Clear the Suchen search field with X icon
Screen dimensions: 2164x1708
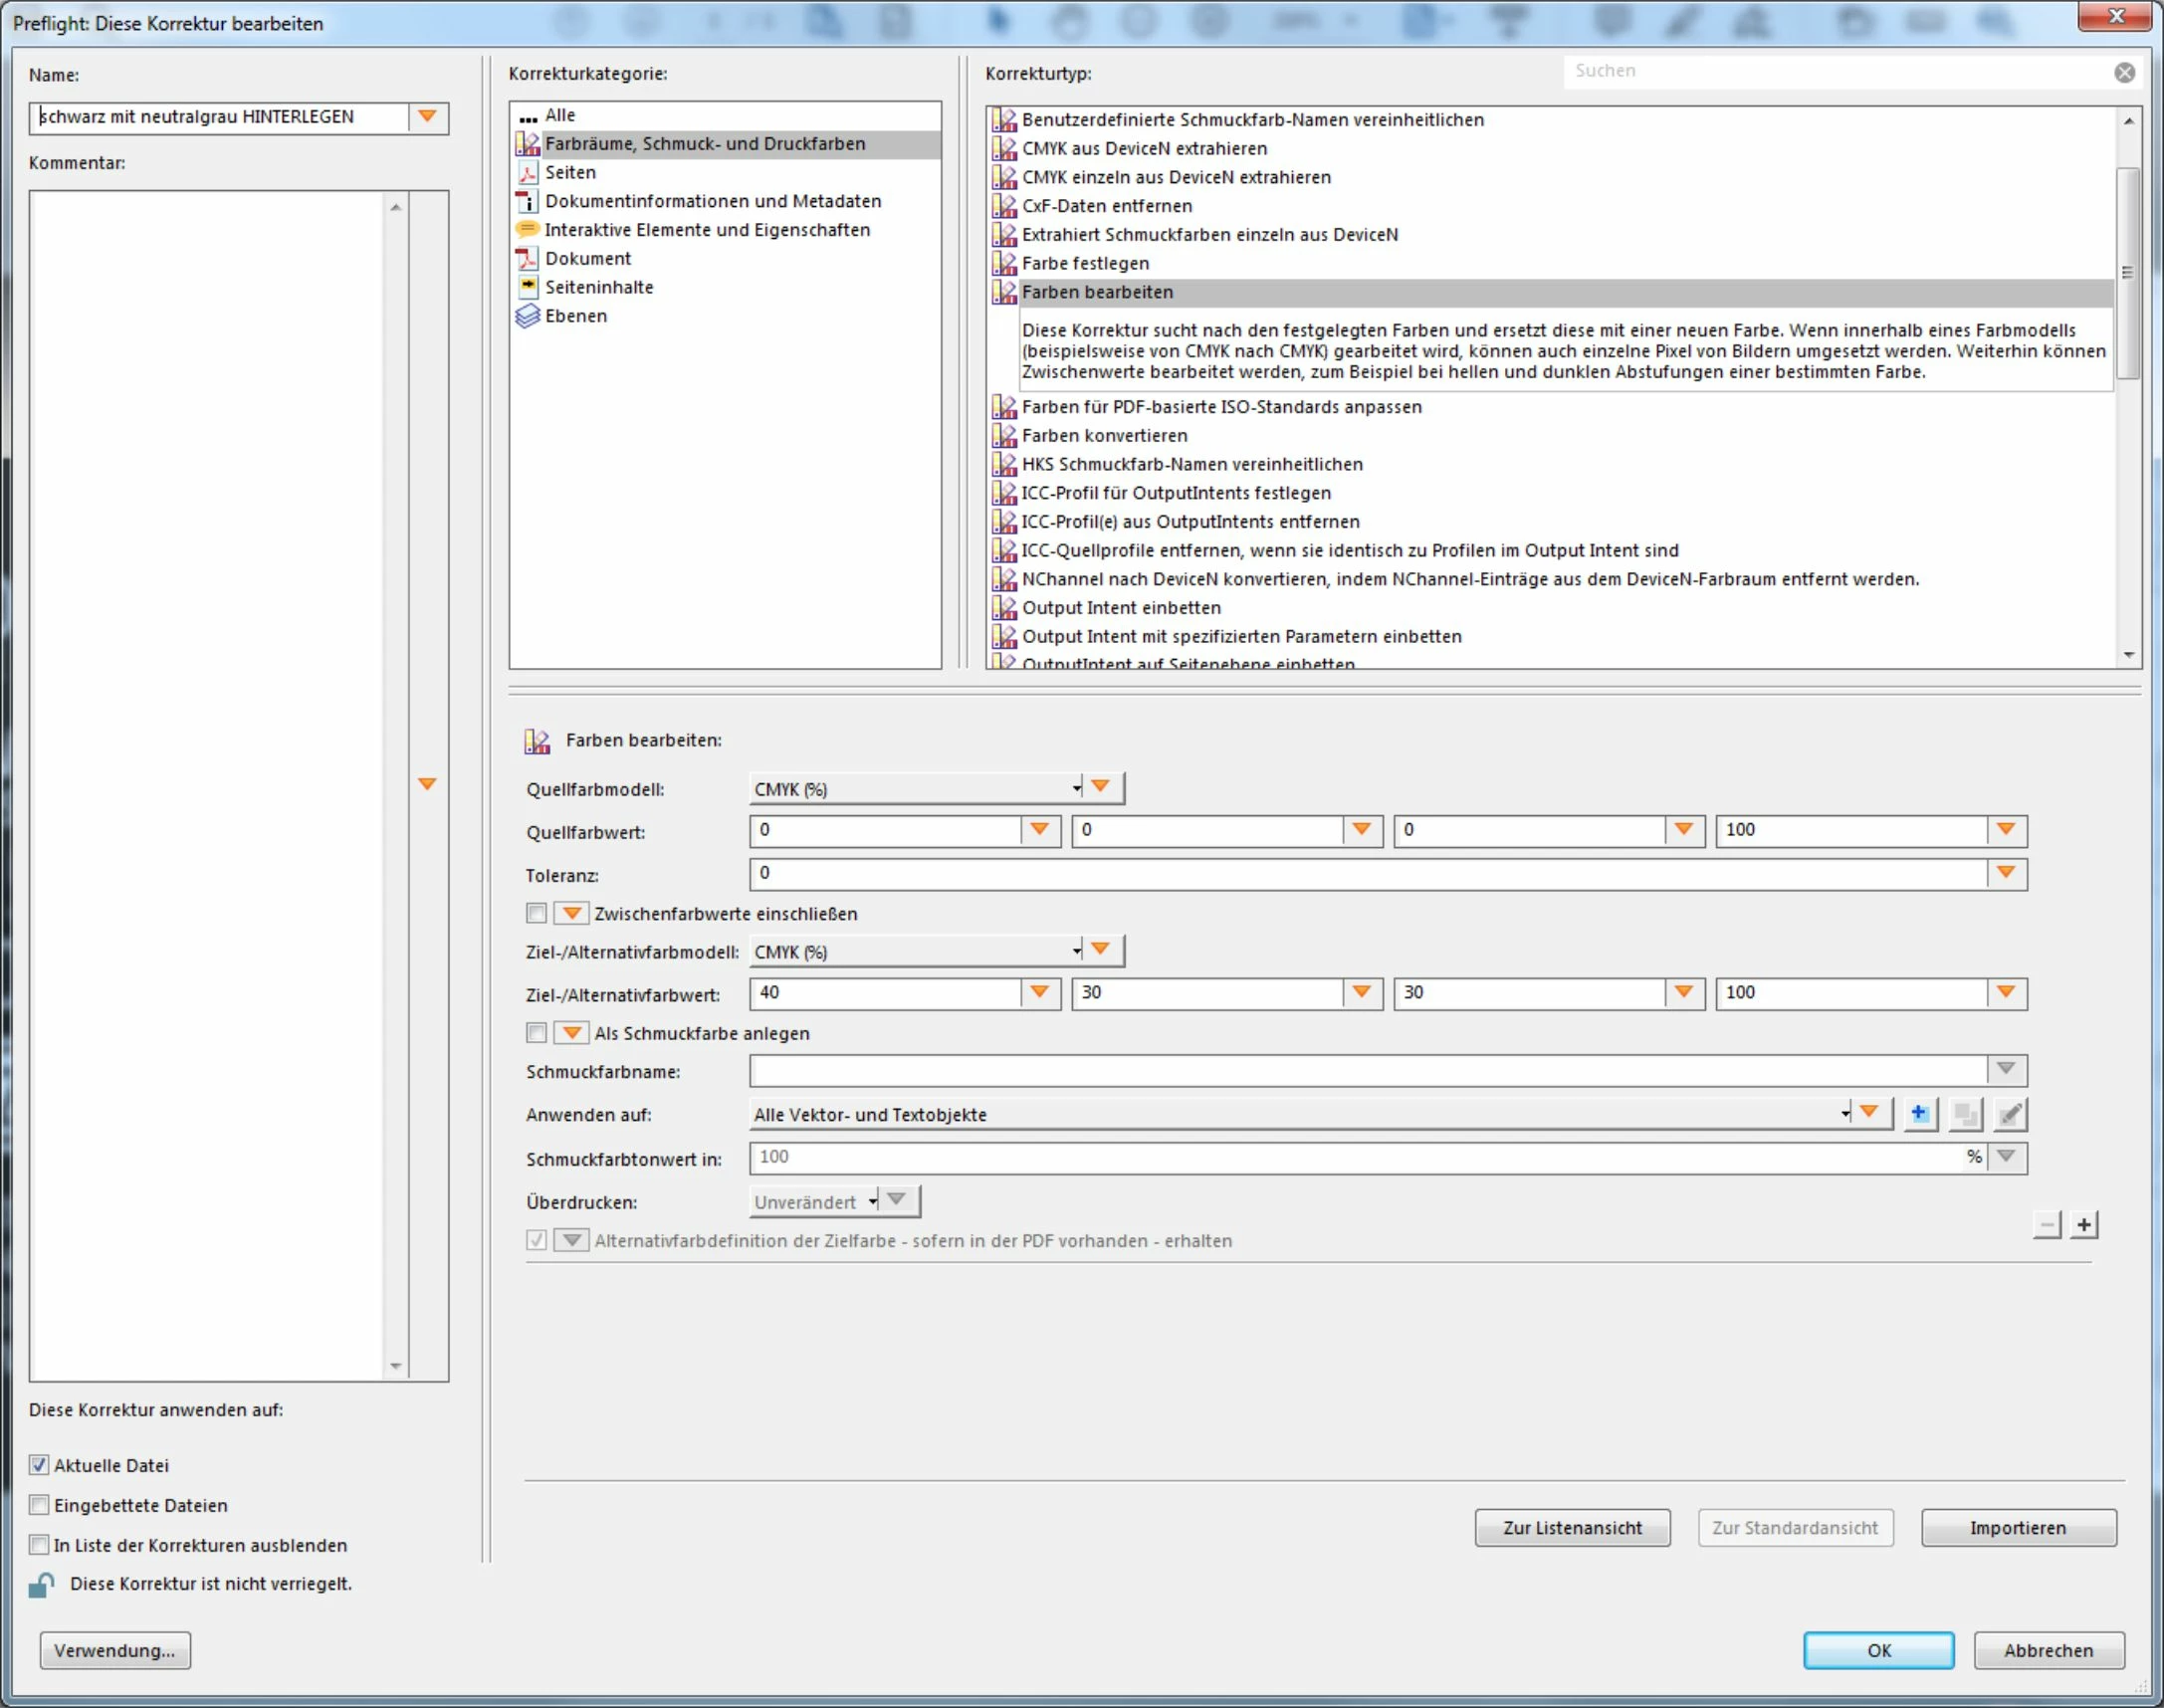[2124, 72]
